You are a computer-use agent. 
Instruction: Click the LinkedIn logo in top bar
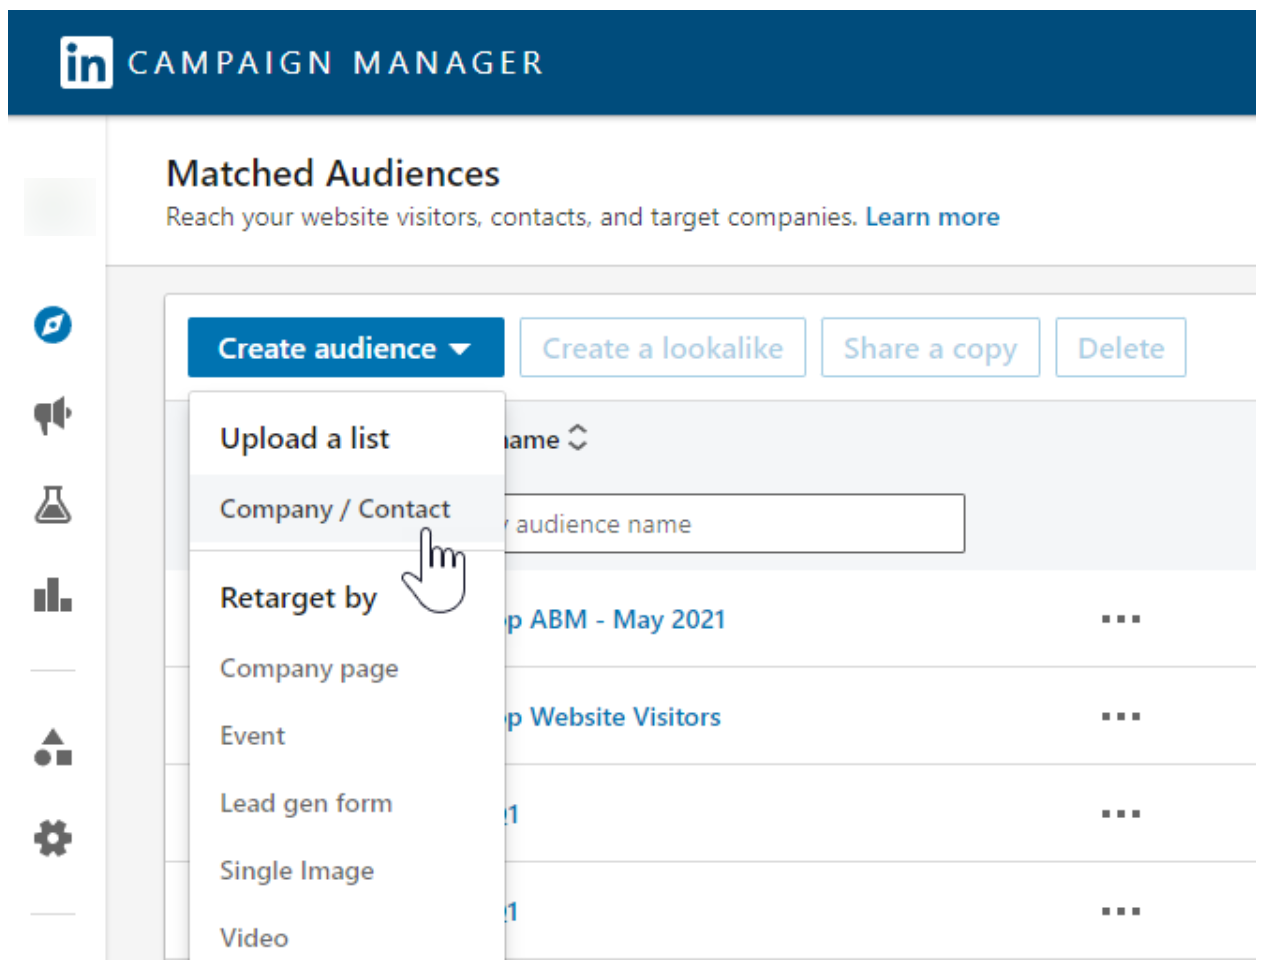84,62
